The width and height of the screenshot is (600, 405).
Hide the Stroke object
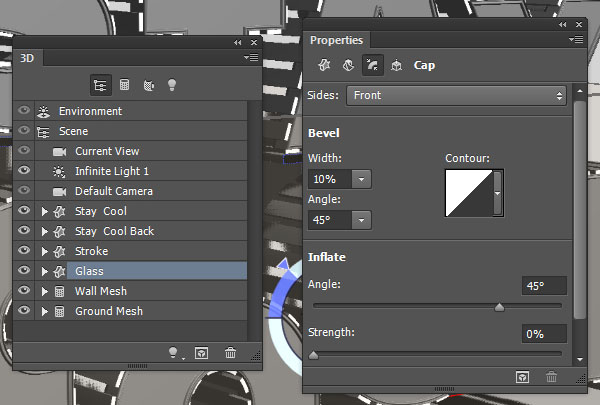point(24,250)
